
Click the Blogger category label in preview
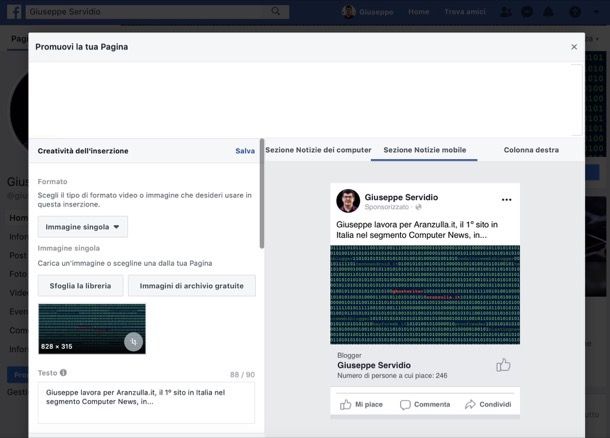(349, 355)
